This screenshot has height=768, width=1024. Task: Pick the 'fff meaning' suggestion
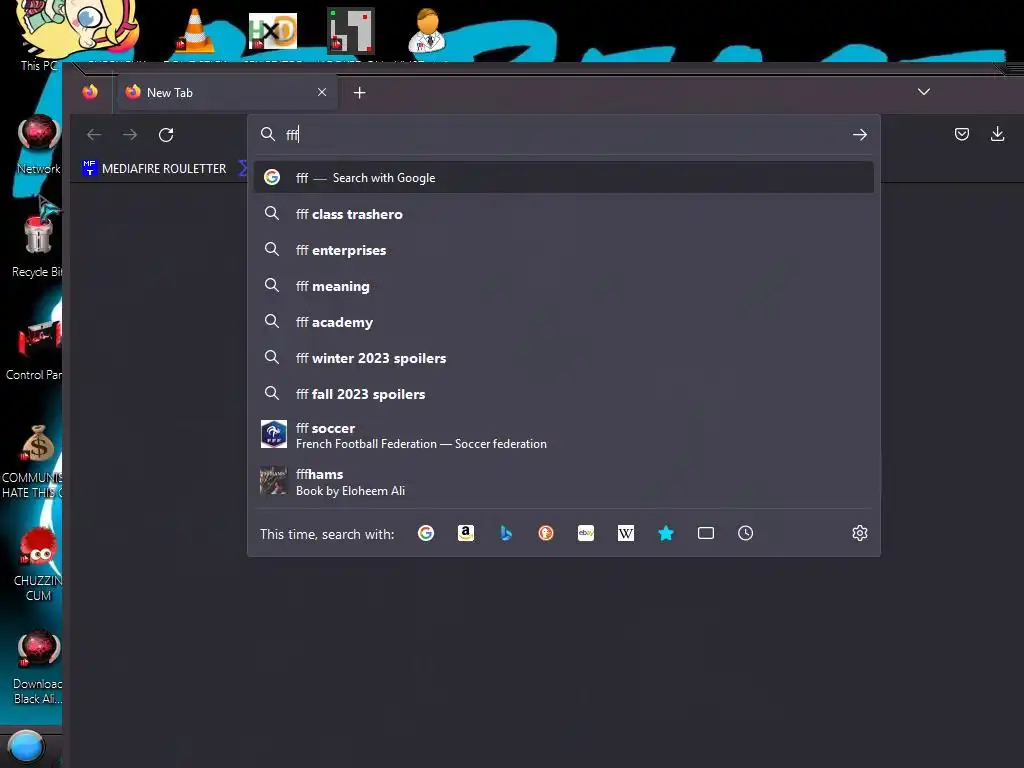pyautogui.click(x=564, y=286)
